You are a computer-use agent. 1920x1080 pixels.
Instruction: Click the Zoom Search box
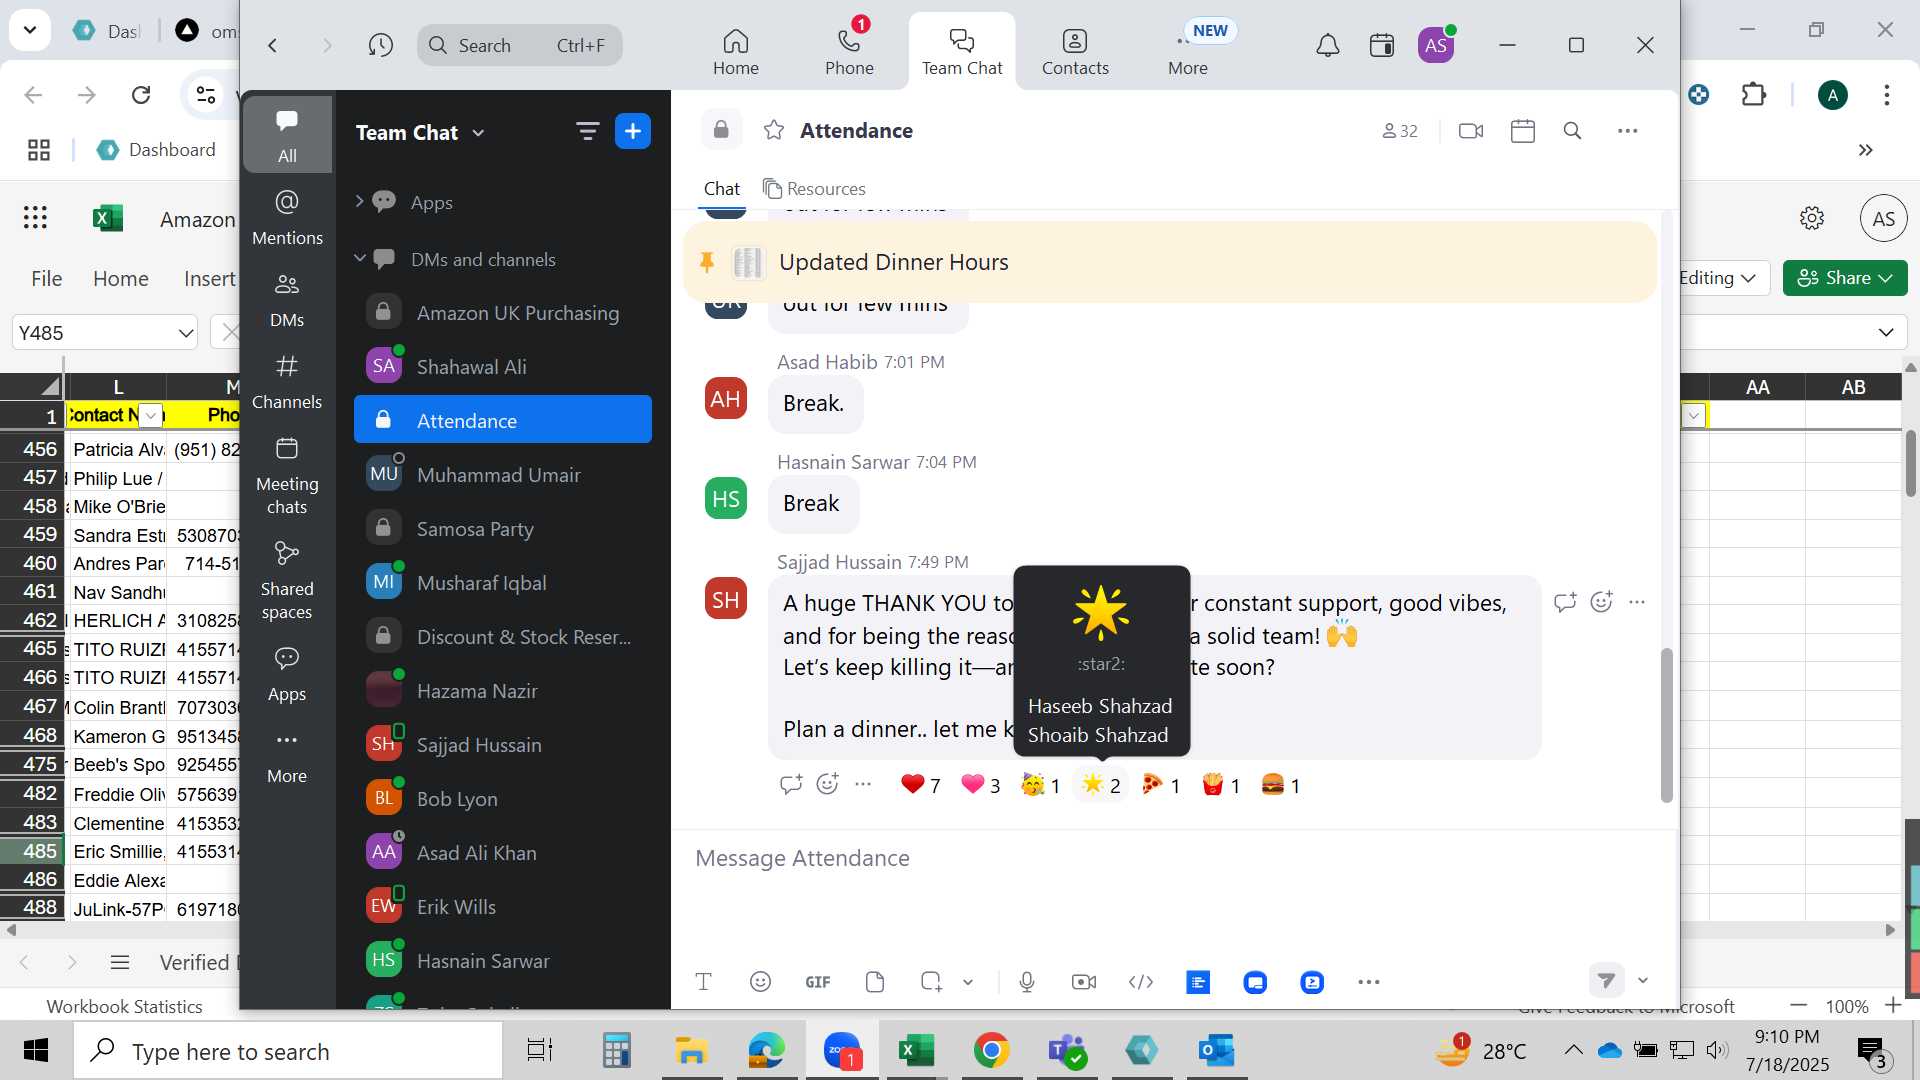click(520, 45)
